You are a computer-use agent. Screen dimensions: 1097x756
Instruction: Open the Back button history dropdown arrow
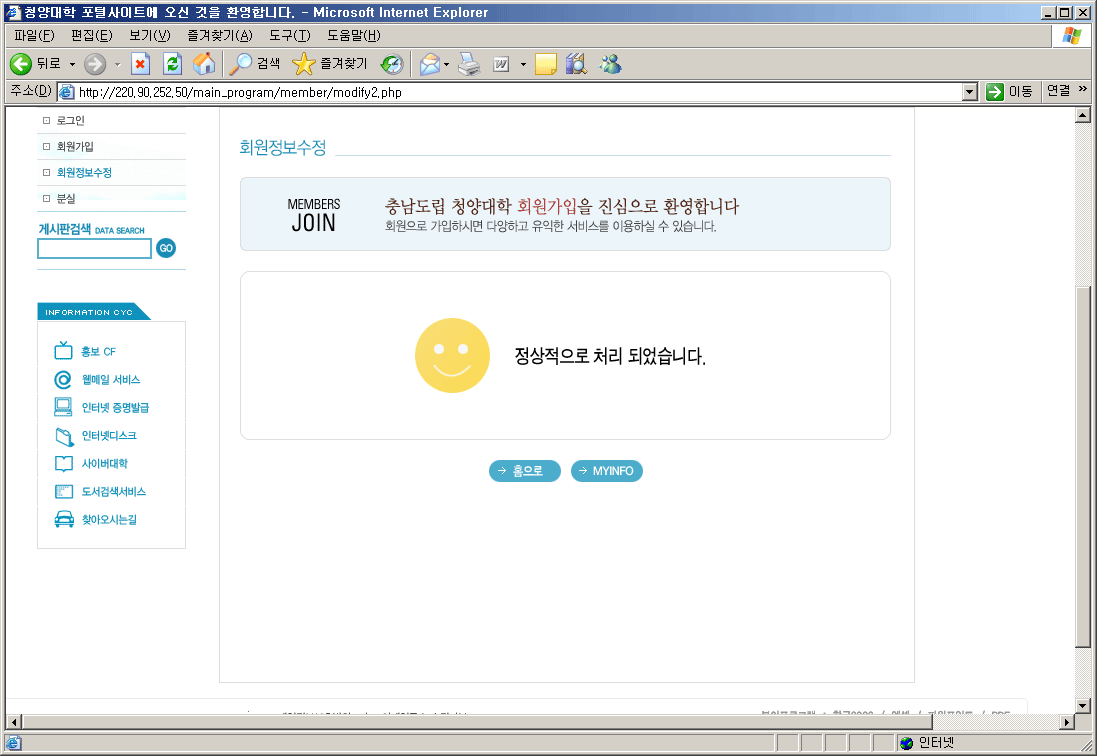[x=72, y=64]
